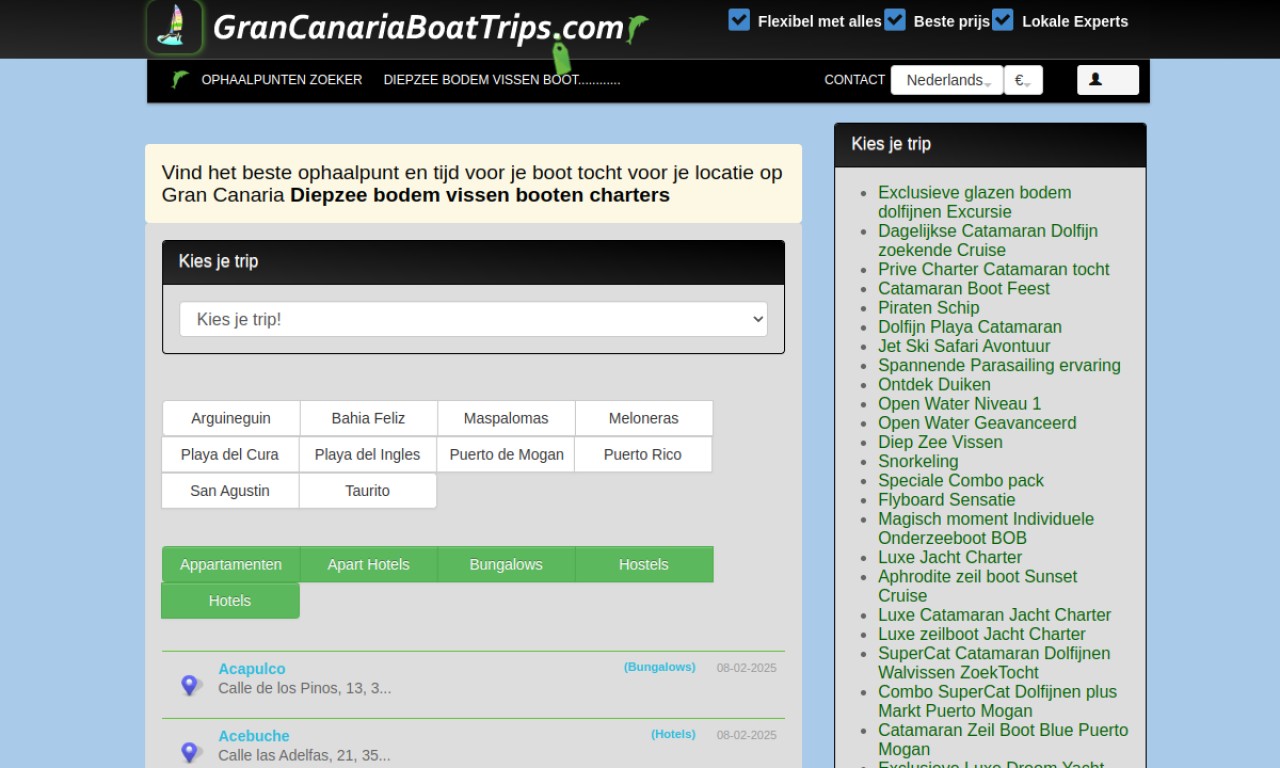Open the user account icon button
Viewport: 1280px width, 768px height.
[1107, 80]
